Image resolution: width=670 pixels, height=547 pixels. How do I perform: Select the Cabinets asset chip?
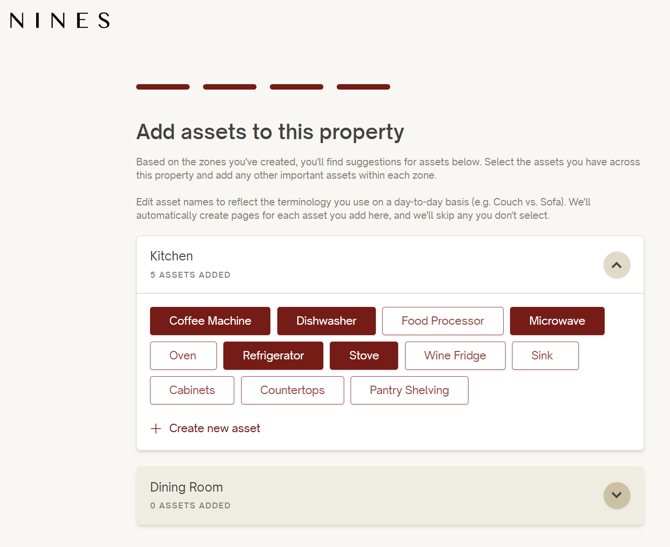(x=192, y=390)
